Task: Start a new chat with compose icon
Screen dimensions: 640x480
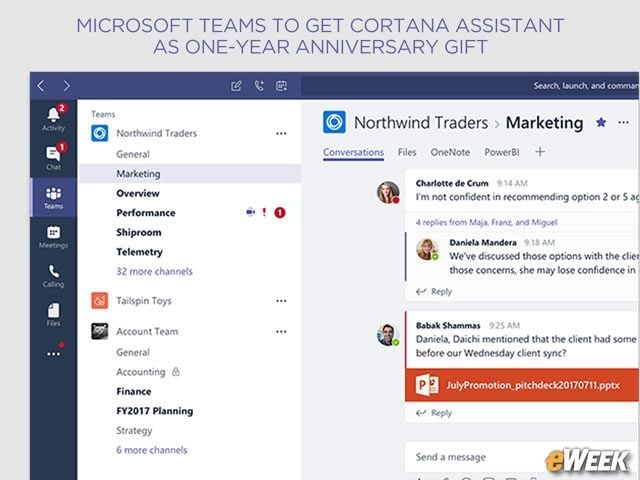Action: [236, 86]
